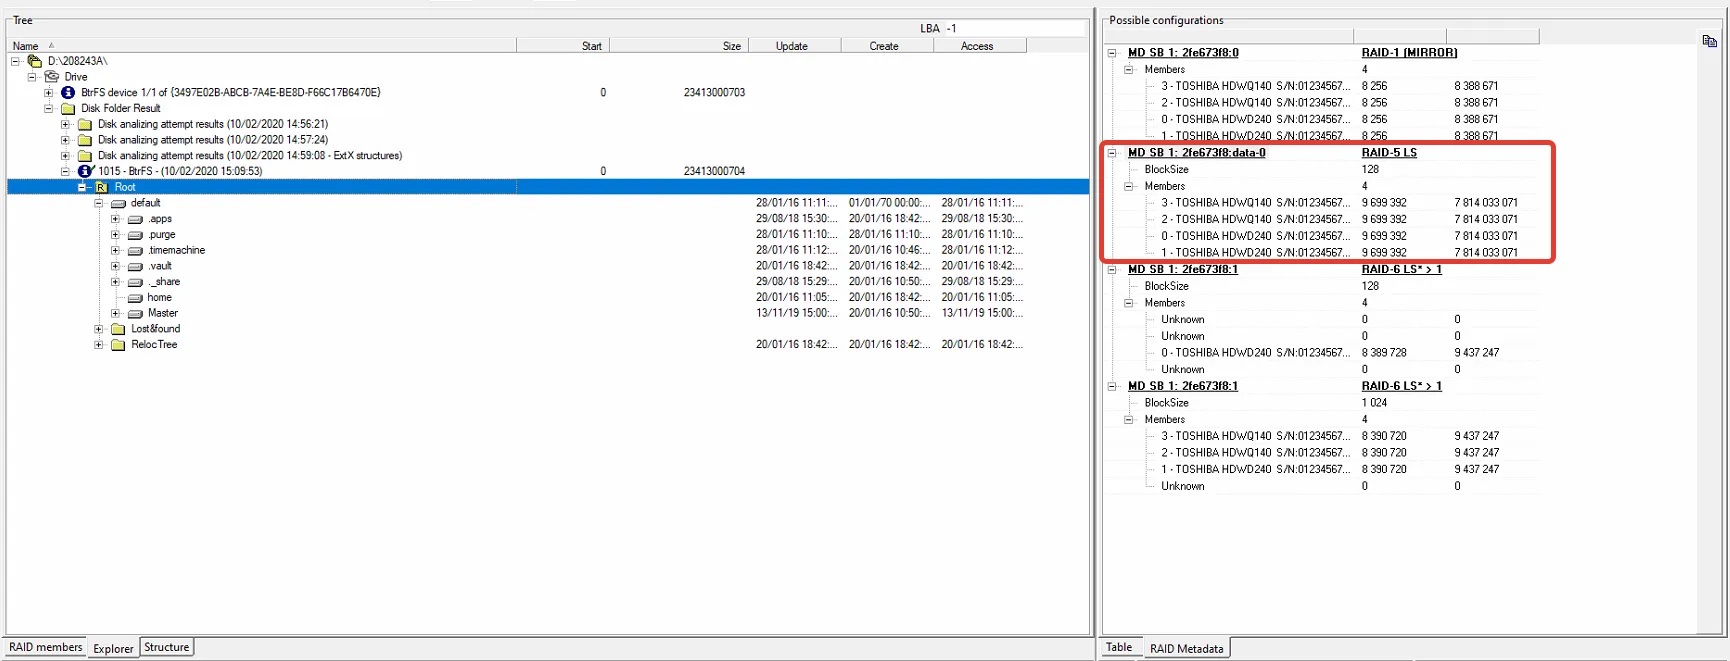Click into the LBA input field
This screenshot has width=1730, height=661.
(x=1014, y=28)
